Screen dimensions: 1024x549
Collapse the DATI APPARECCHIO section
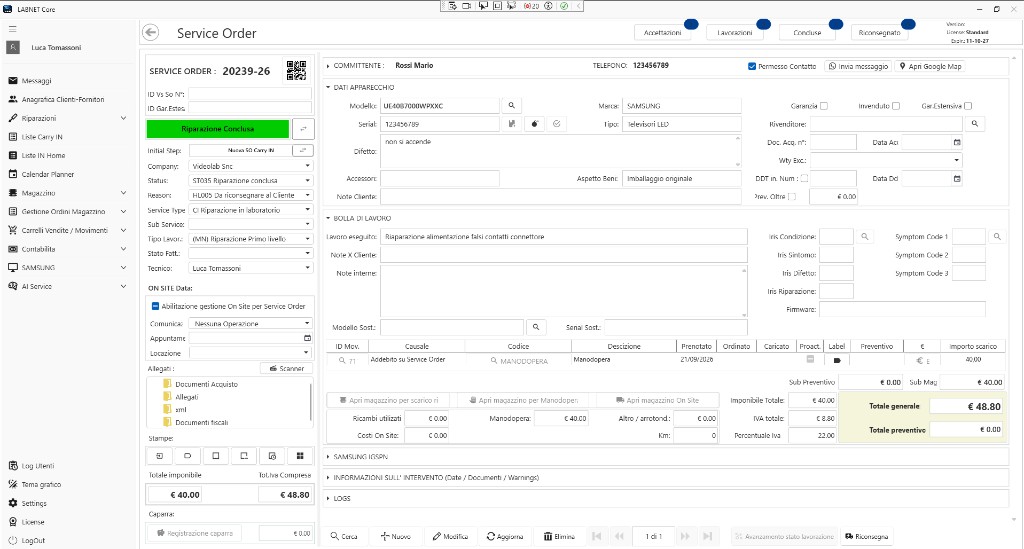coord(328,87)
